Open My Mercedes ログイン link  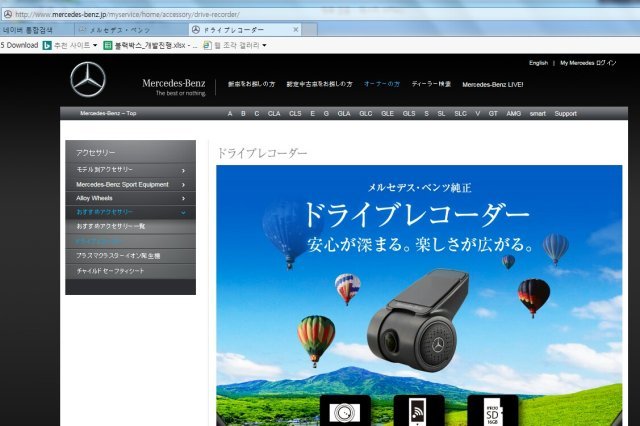(588, 63)
